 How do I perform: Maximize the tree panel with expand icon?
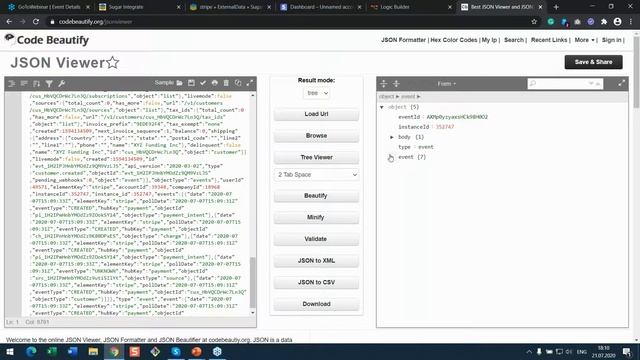point(621,83)
